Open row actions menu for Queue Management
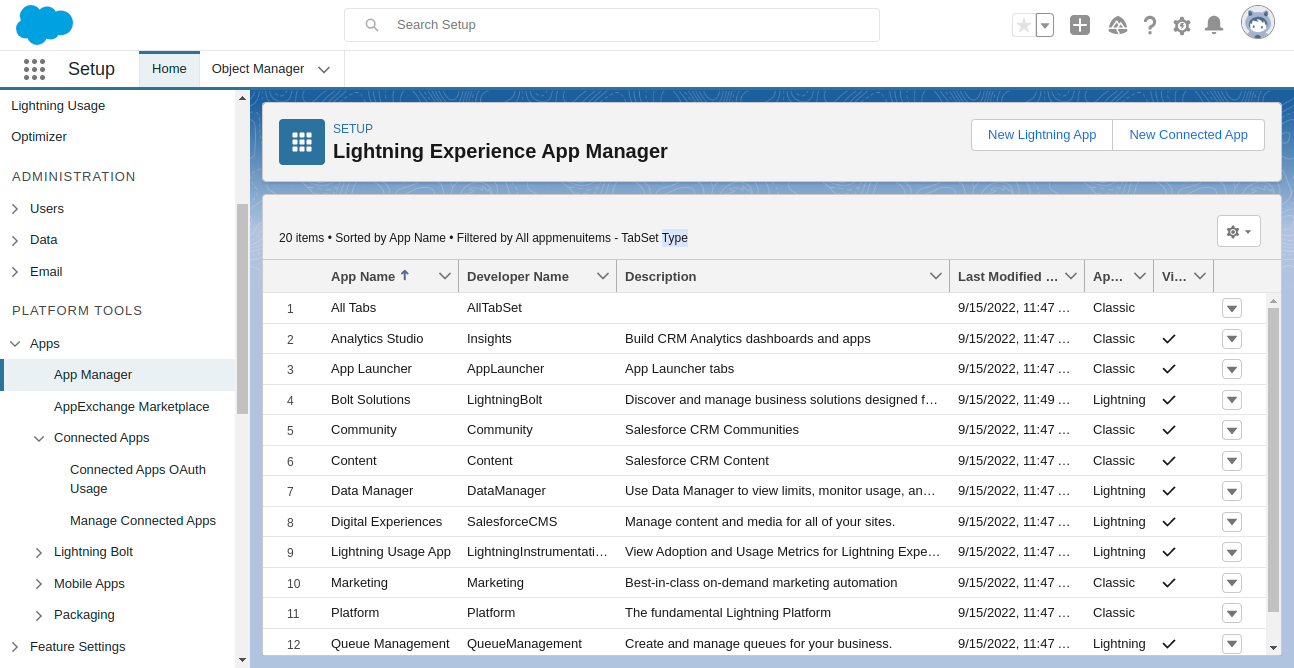Image resolution: width=1294 pixels, height=668 pixels. [x=1232, y=644]
